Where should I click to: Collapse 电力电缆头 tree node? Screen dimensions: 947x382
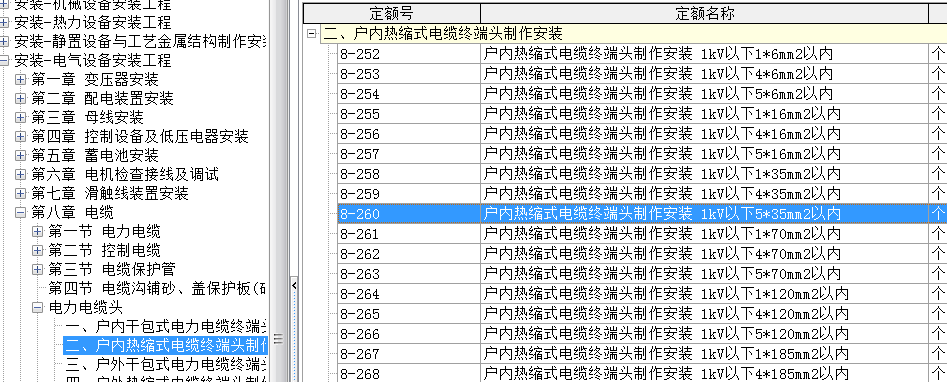click(x=38, y=307)
